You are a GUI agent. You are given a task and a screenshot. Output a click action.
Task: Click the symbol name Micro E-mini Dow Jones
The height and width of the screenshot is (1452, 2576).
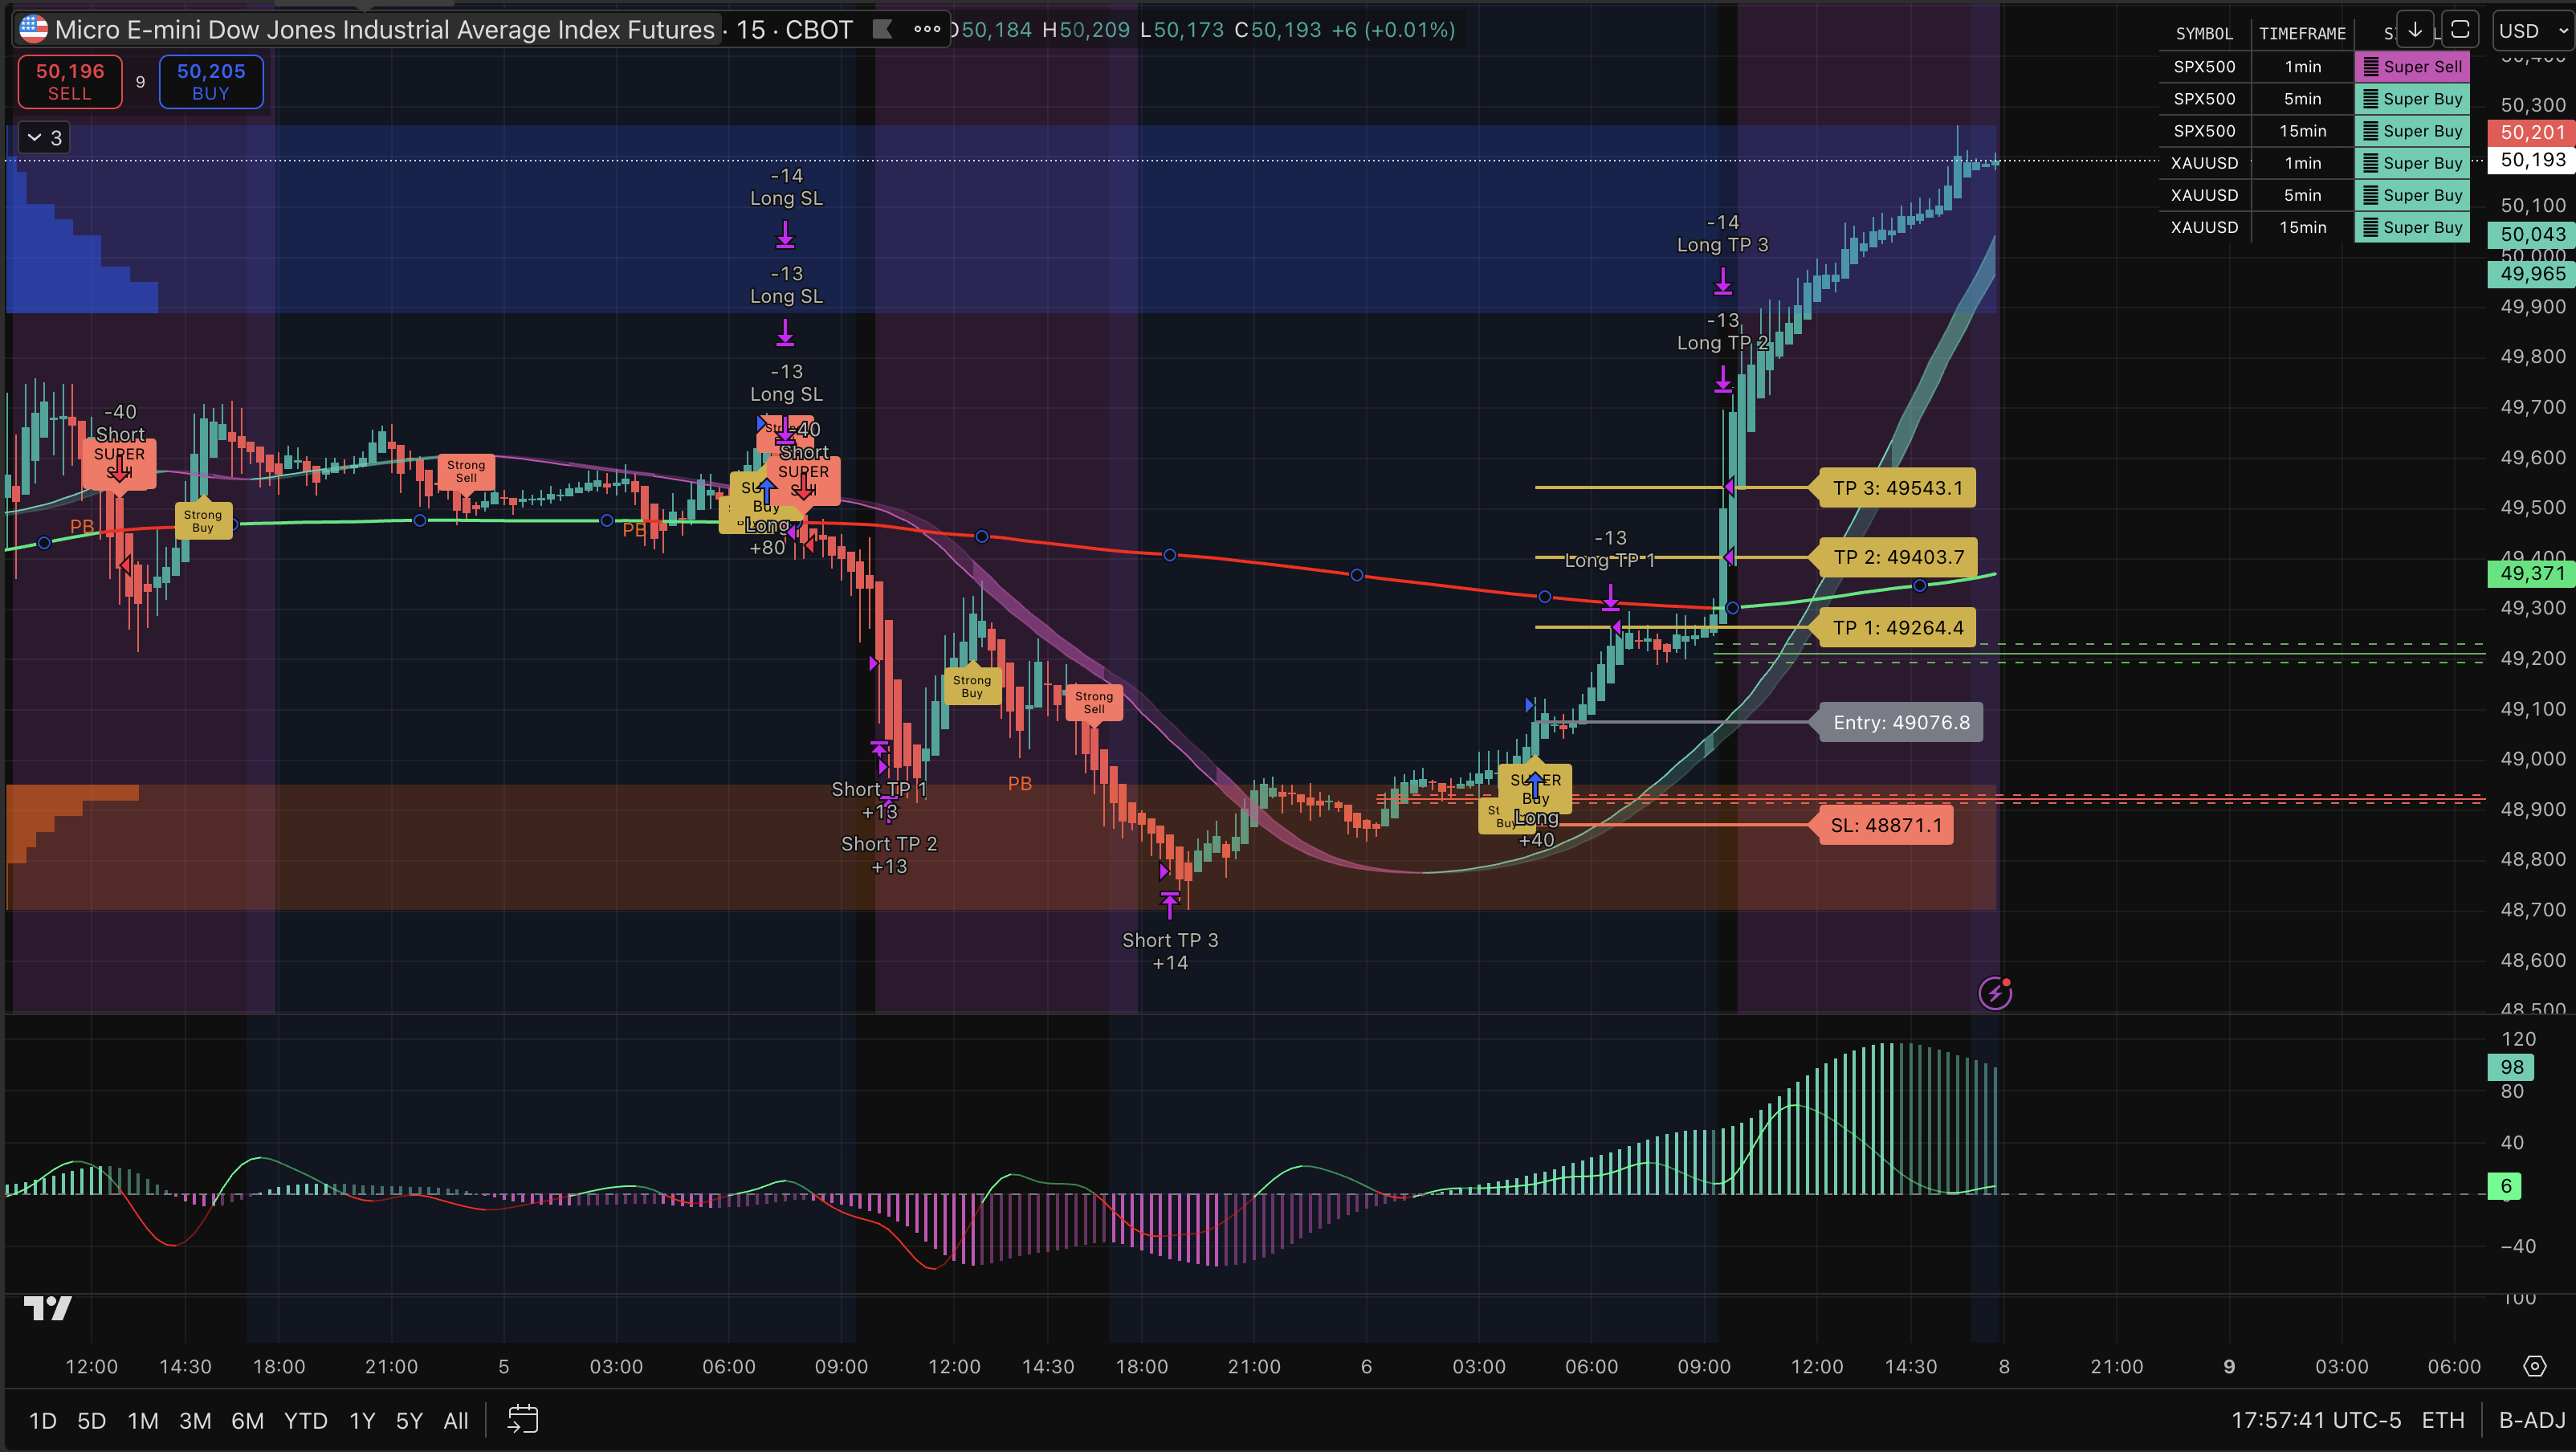pyautogui.click(x=385, y=30)
